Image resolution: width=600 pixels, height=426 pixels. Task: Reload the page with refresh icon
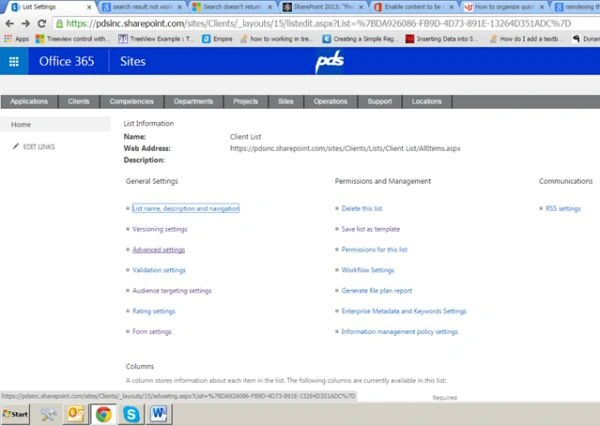(42, 24)
